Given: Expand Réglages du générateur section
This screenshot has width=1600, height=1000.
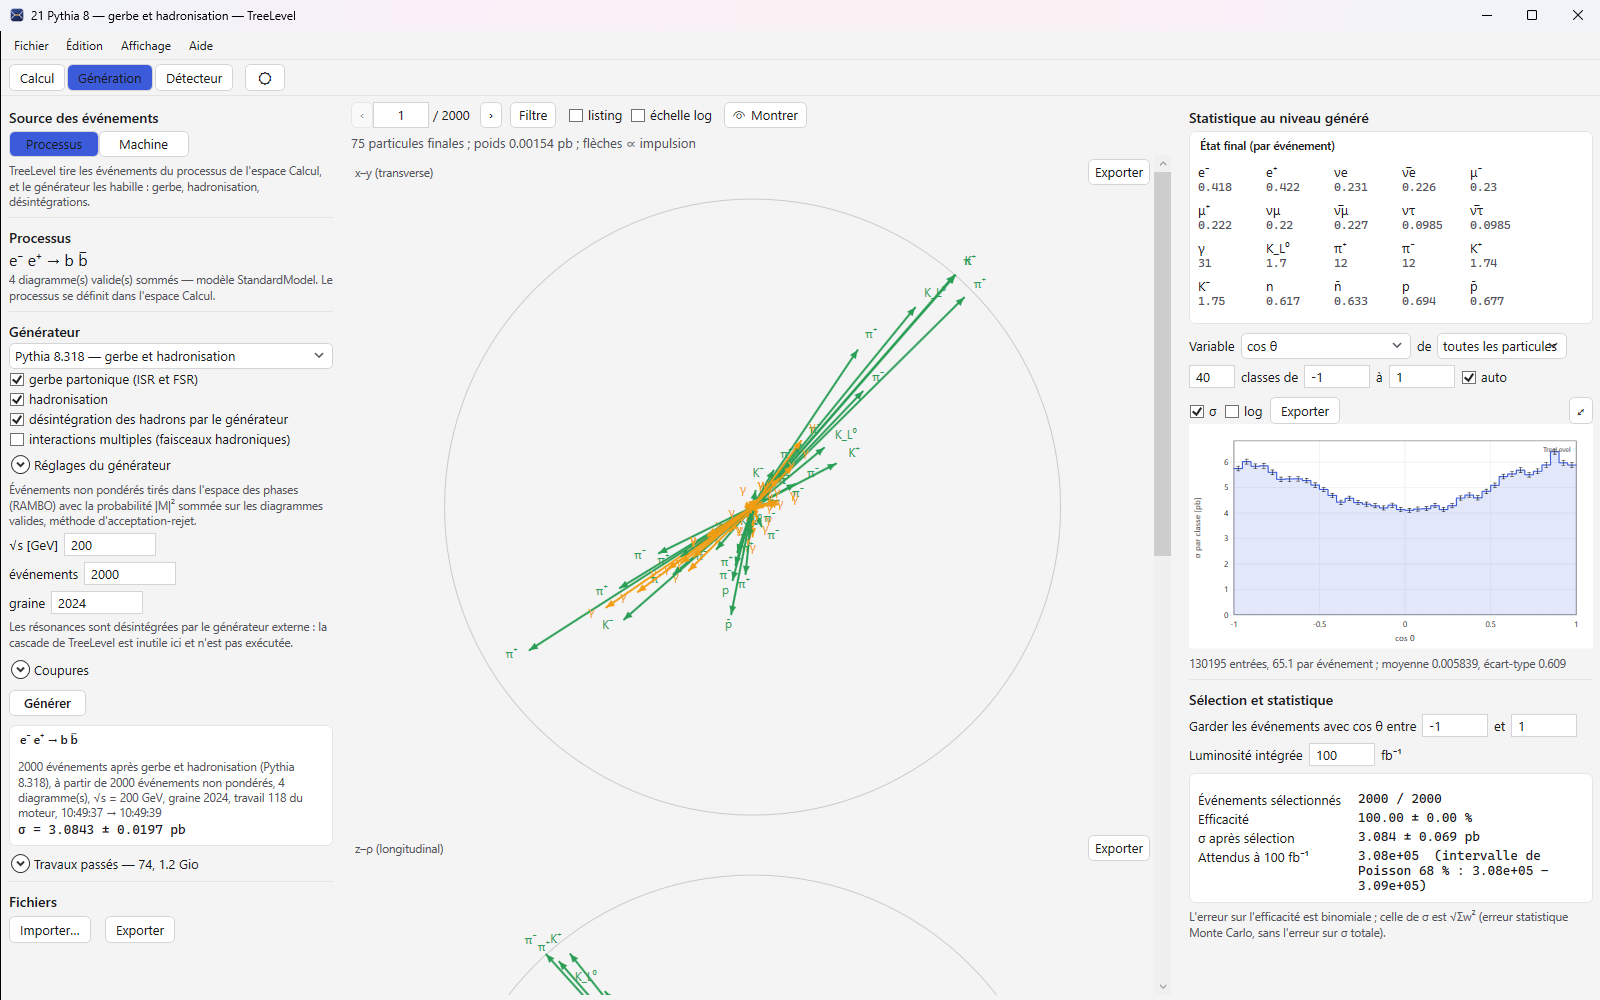Looking at the screenshot, I should pos(20,465).
